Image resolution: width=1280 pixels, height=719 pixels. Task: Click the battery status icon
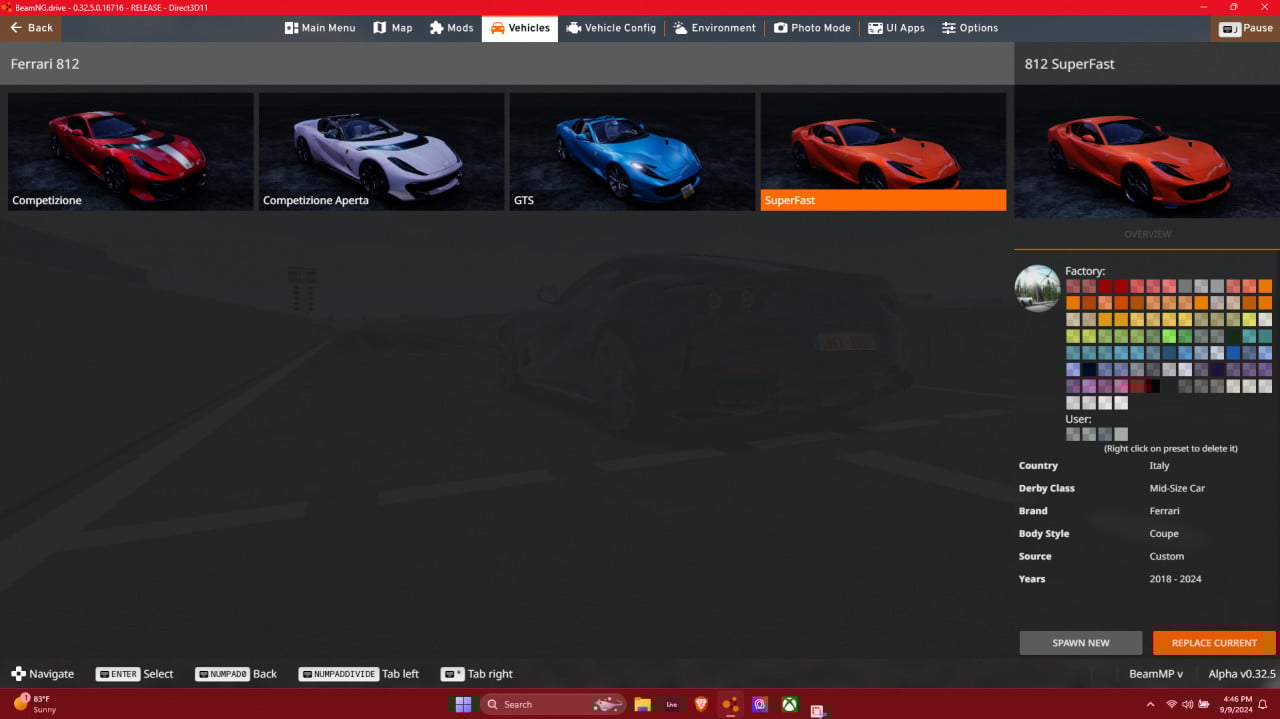click(x=1203, y=704)
